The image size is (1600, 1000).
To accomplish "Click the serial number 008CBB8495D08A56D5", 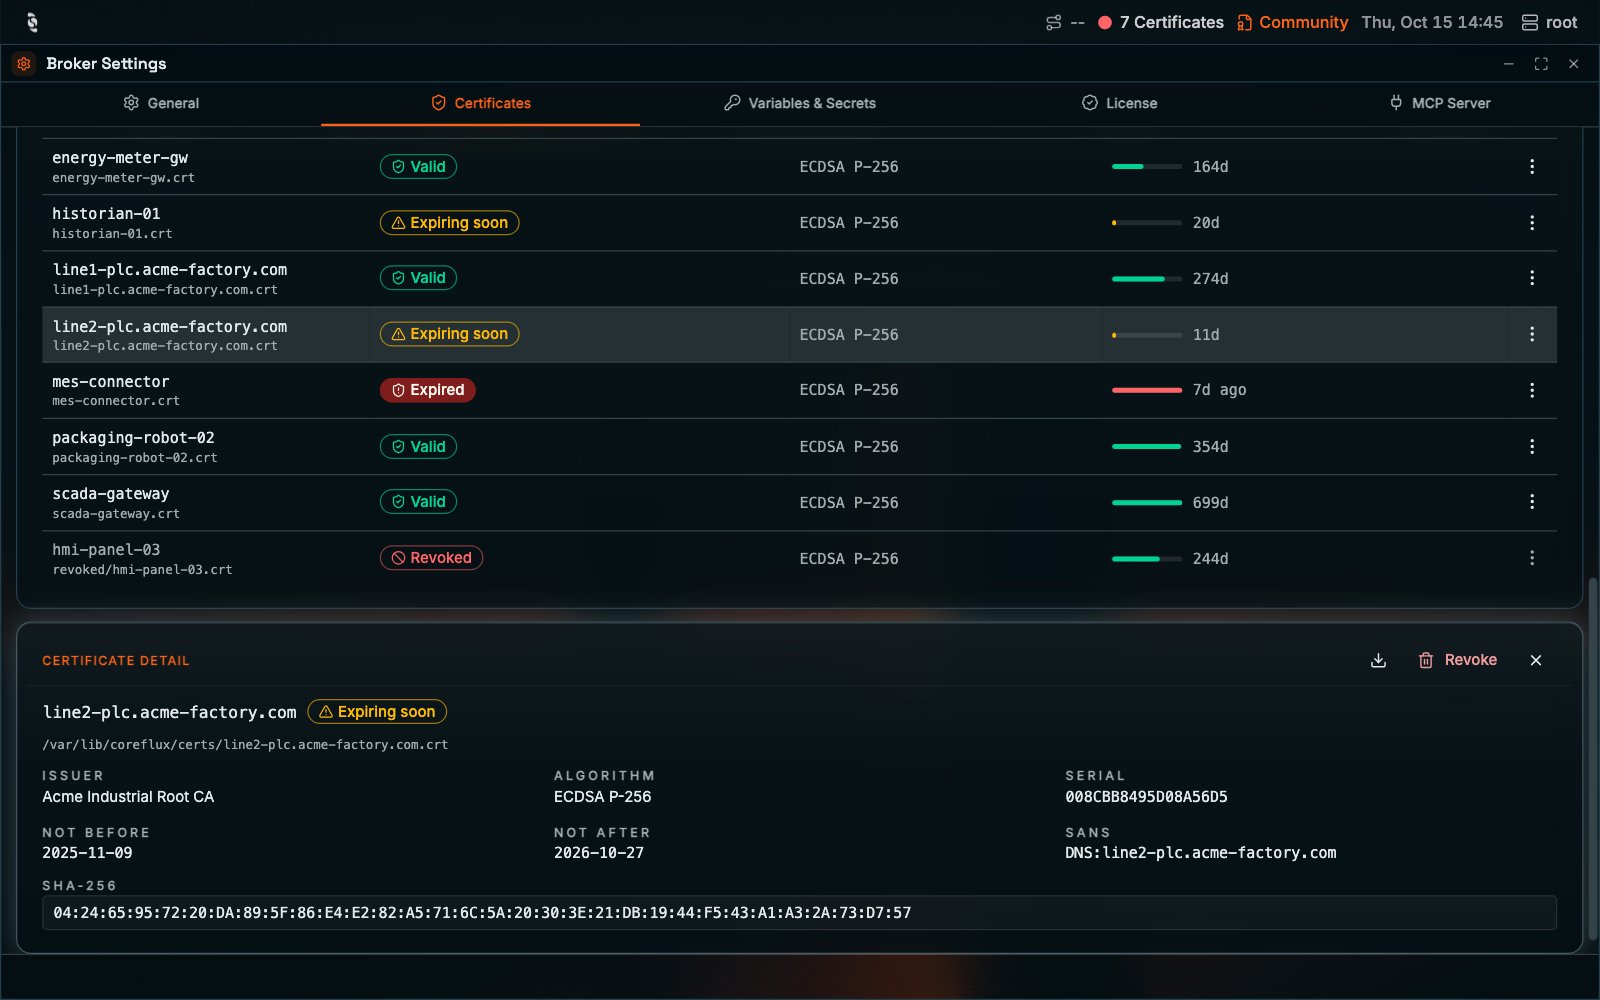I will (1146, 797).
